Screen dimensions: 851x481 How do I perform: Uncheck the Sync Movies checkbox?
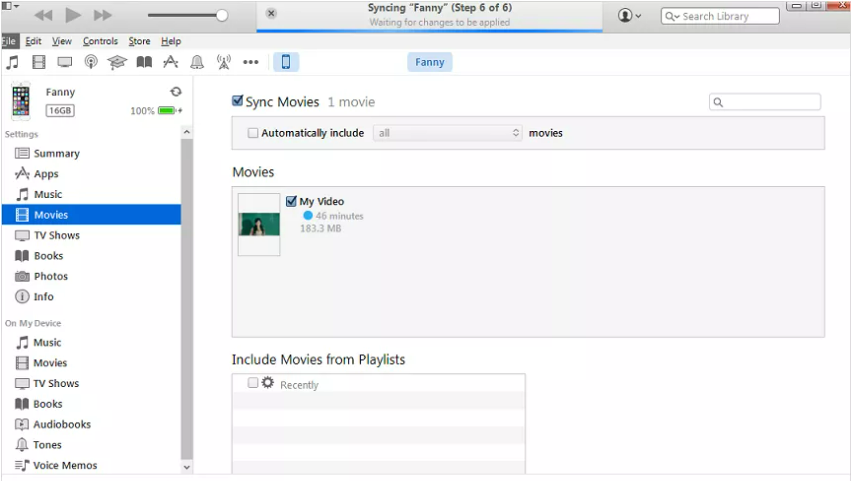click(x=238, y=101)
